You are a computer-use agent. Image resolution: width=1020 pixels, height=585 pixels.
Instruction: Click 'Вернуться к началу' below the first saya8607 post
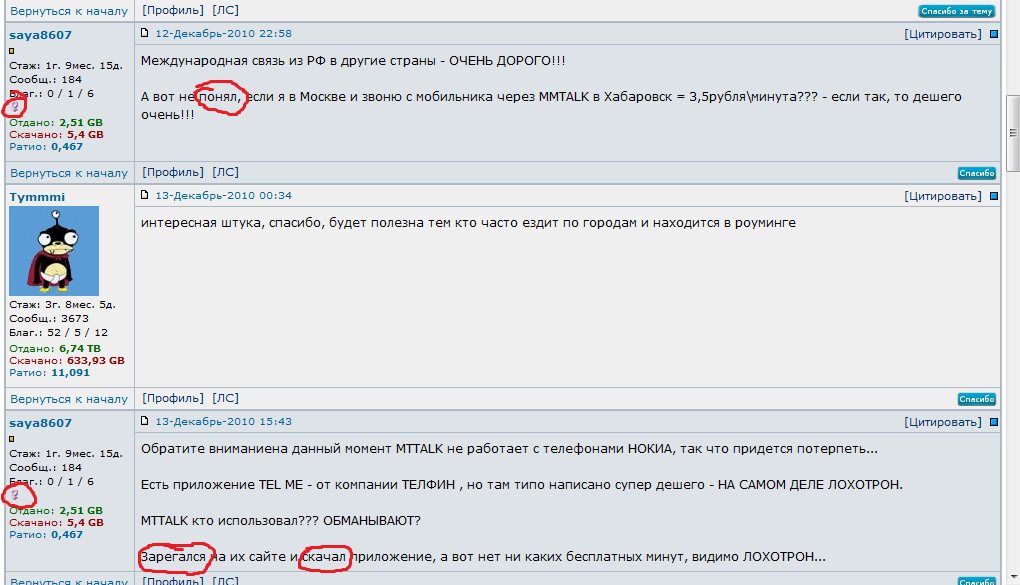[x=69, y=173]
